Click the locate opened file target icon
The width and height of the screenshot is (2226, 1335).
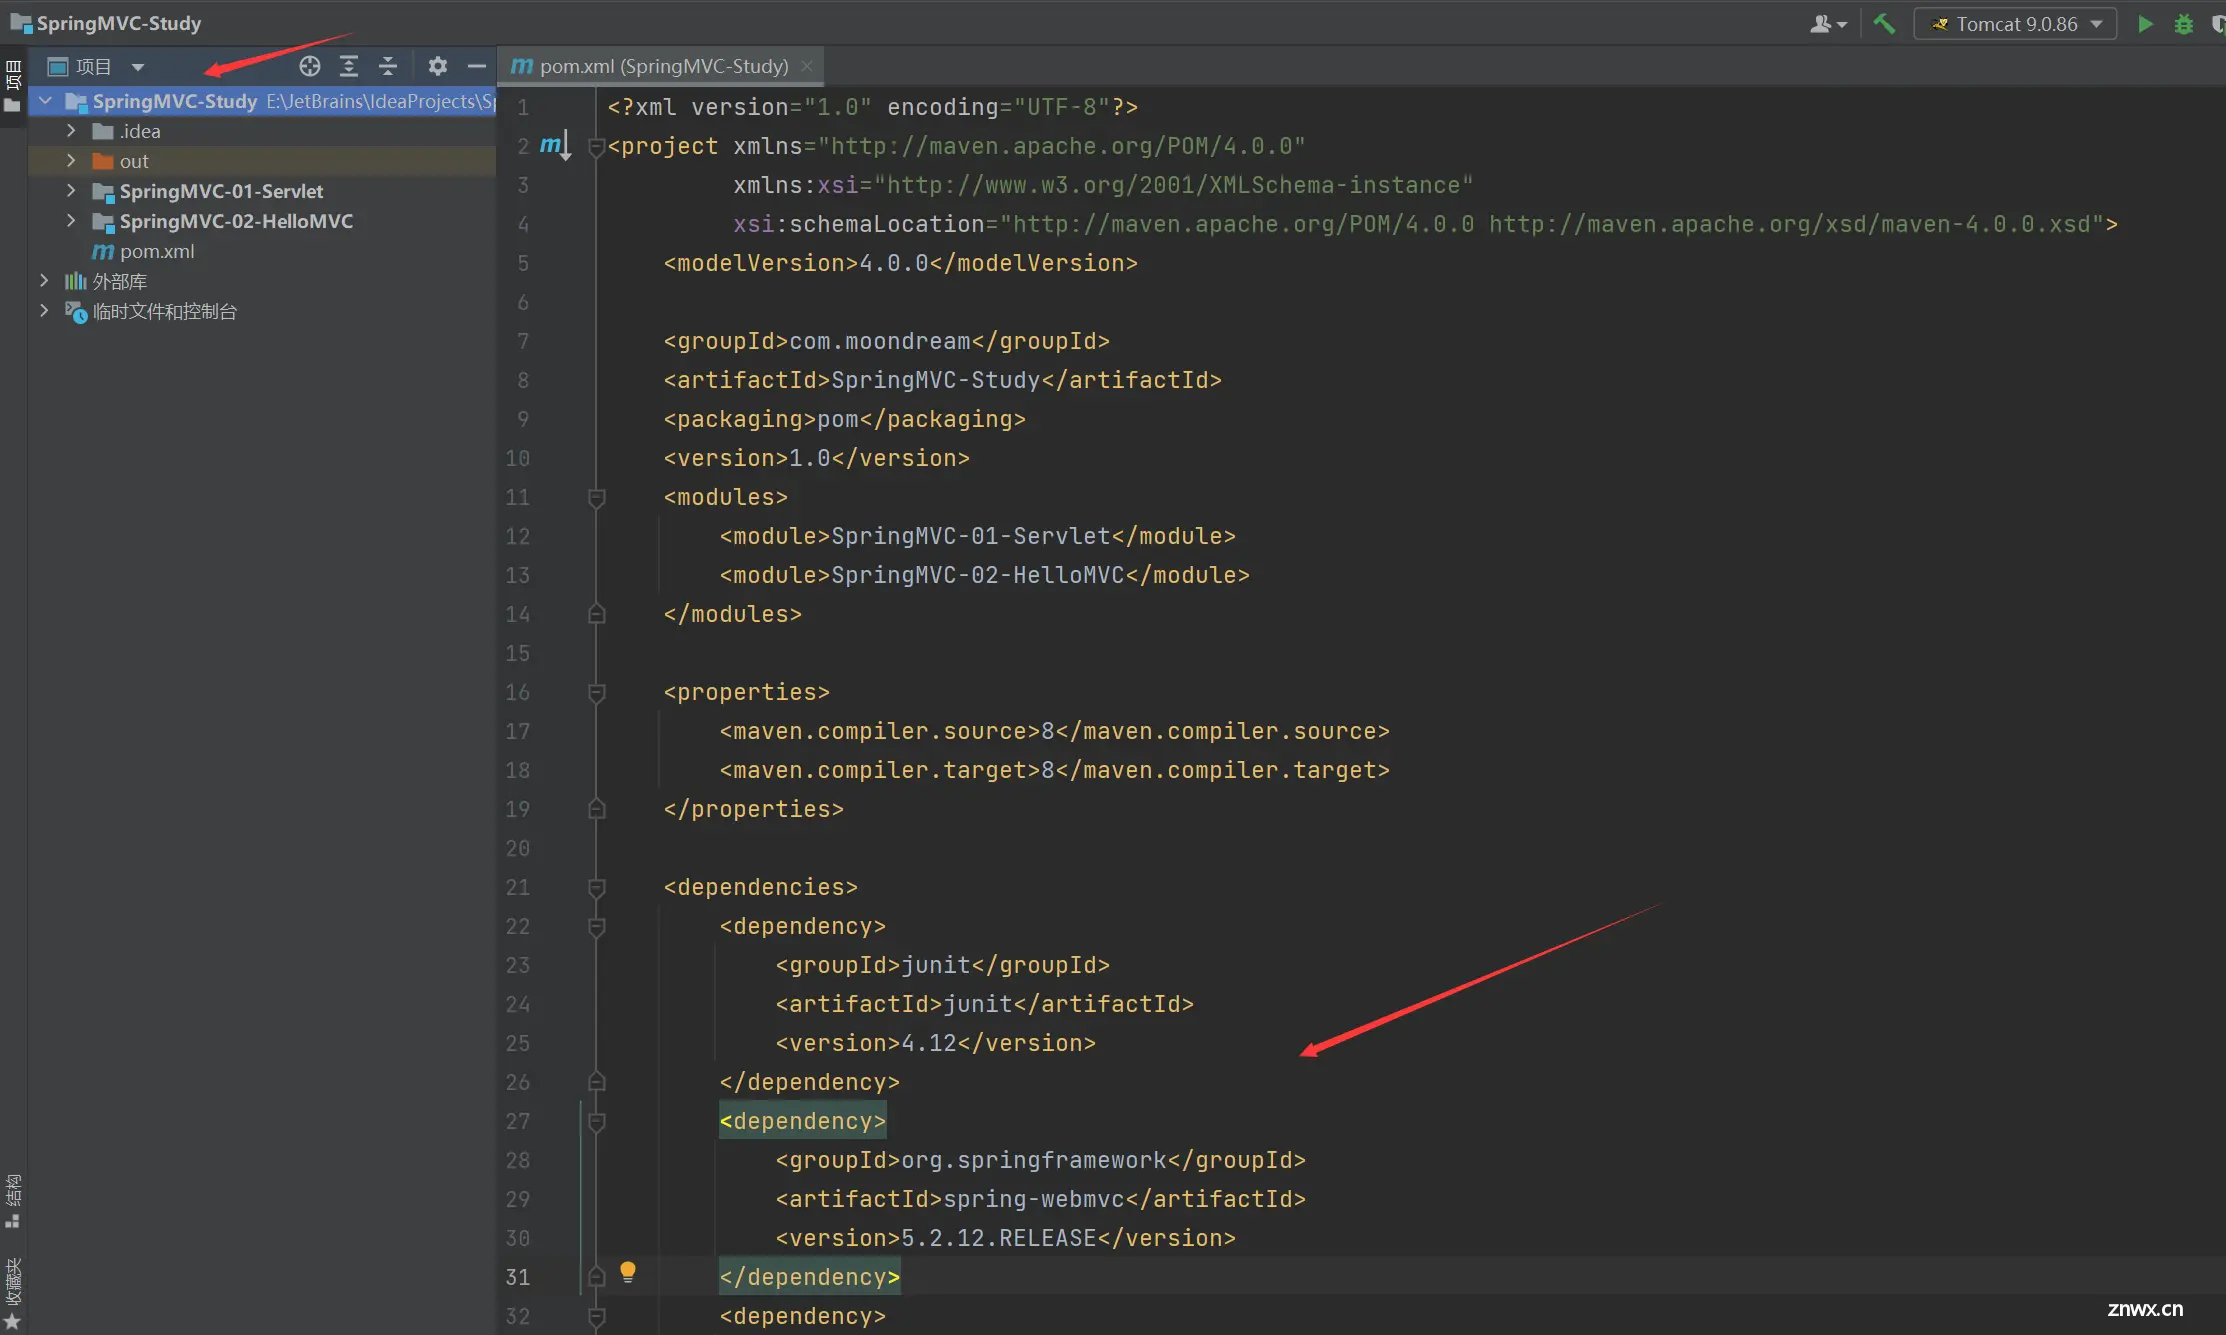point(310,66)
